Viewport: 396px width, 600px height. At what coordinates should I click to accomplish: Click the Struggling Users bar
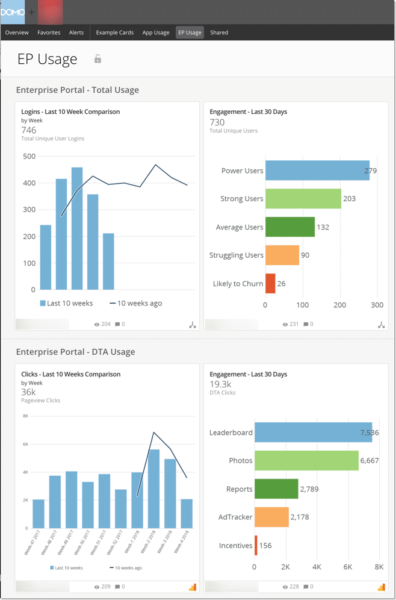pos(282,255)
